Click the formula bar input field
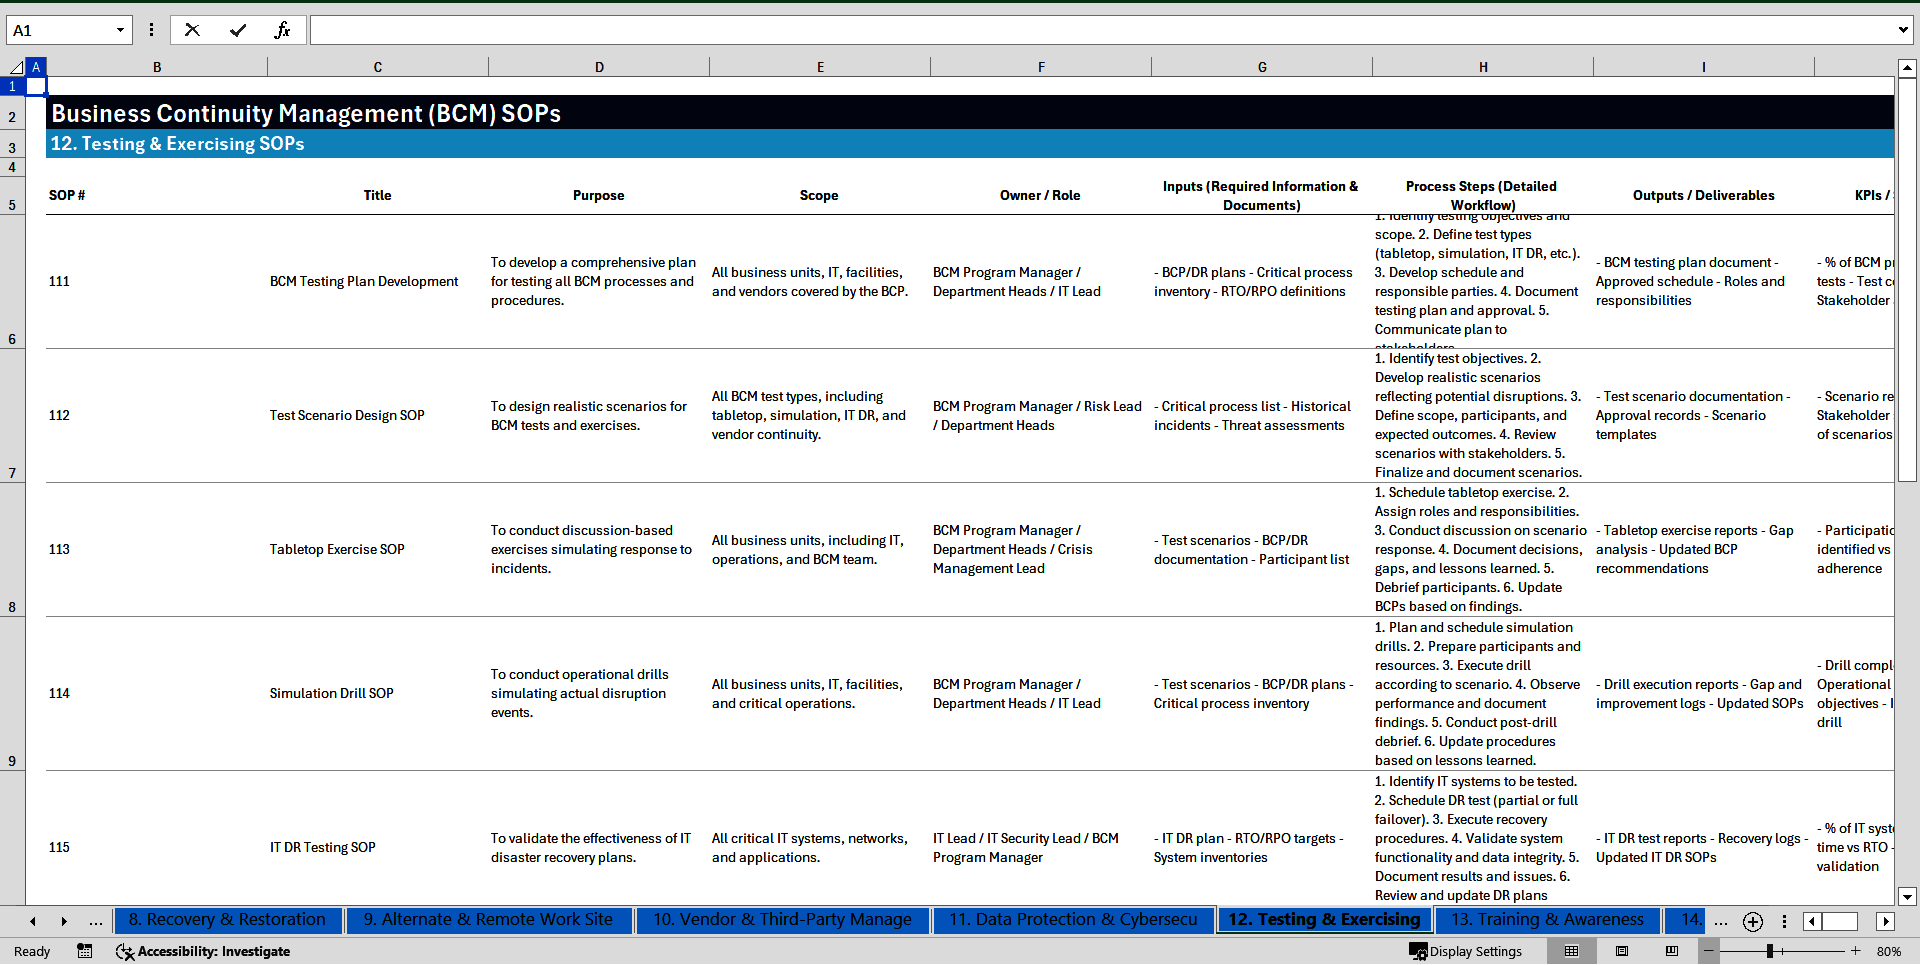Screen dimensions: 1920x965 click(x=1100, y=30)
